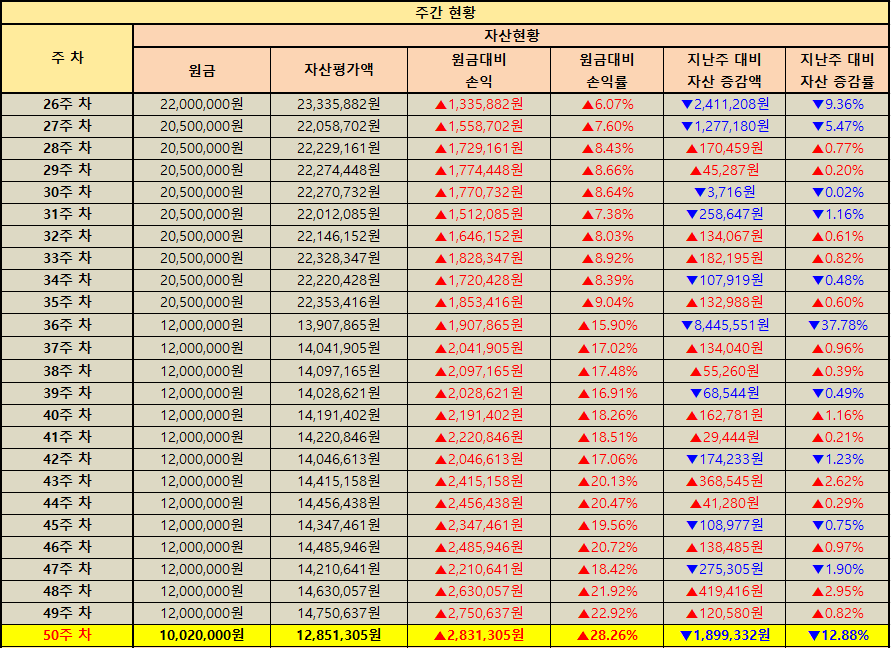The image size is (891, 648).
Task: Select the ▲2,831,305원 profit cell
Action: coord(478,635)
